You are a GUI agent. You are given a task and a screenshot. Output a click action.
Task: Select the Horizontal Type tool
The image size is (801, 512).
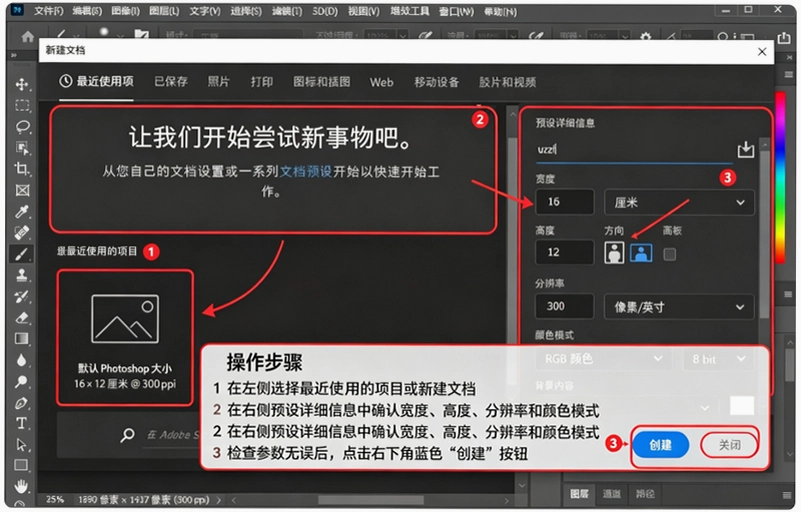pos(21,423)
